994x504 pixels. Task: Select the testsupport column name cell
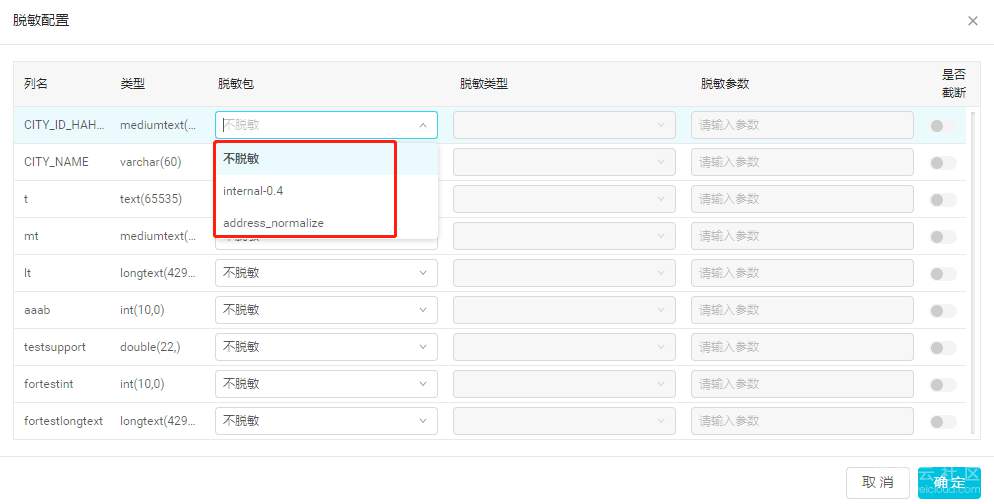click(55, 347)
